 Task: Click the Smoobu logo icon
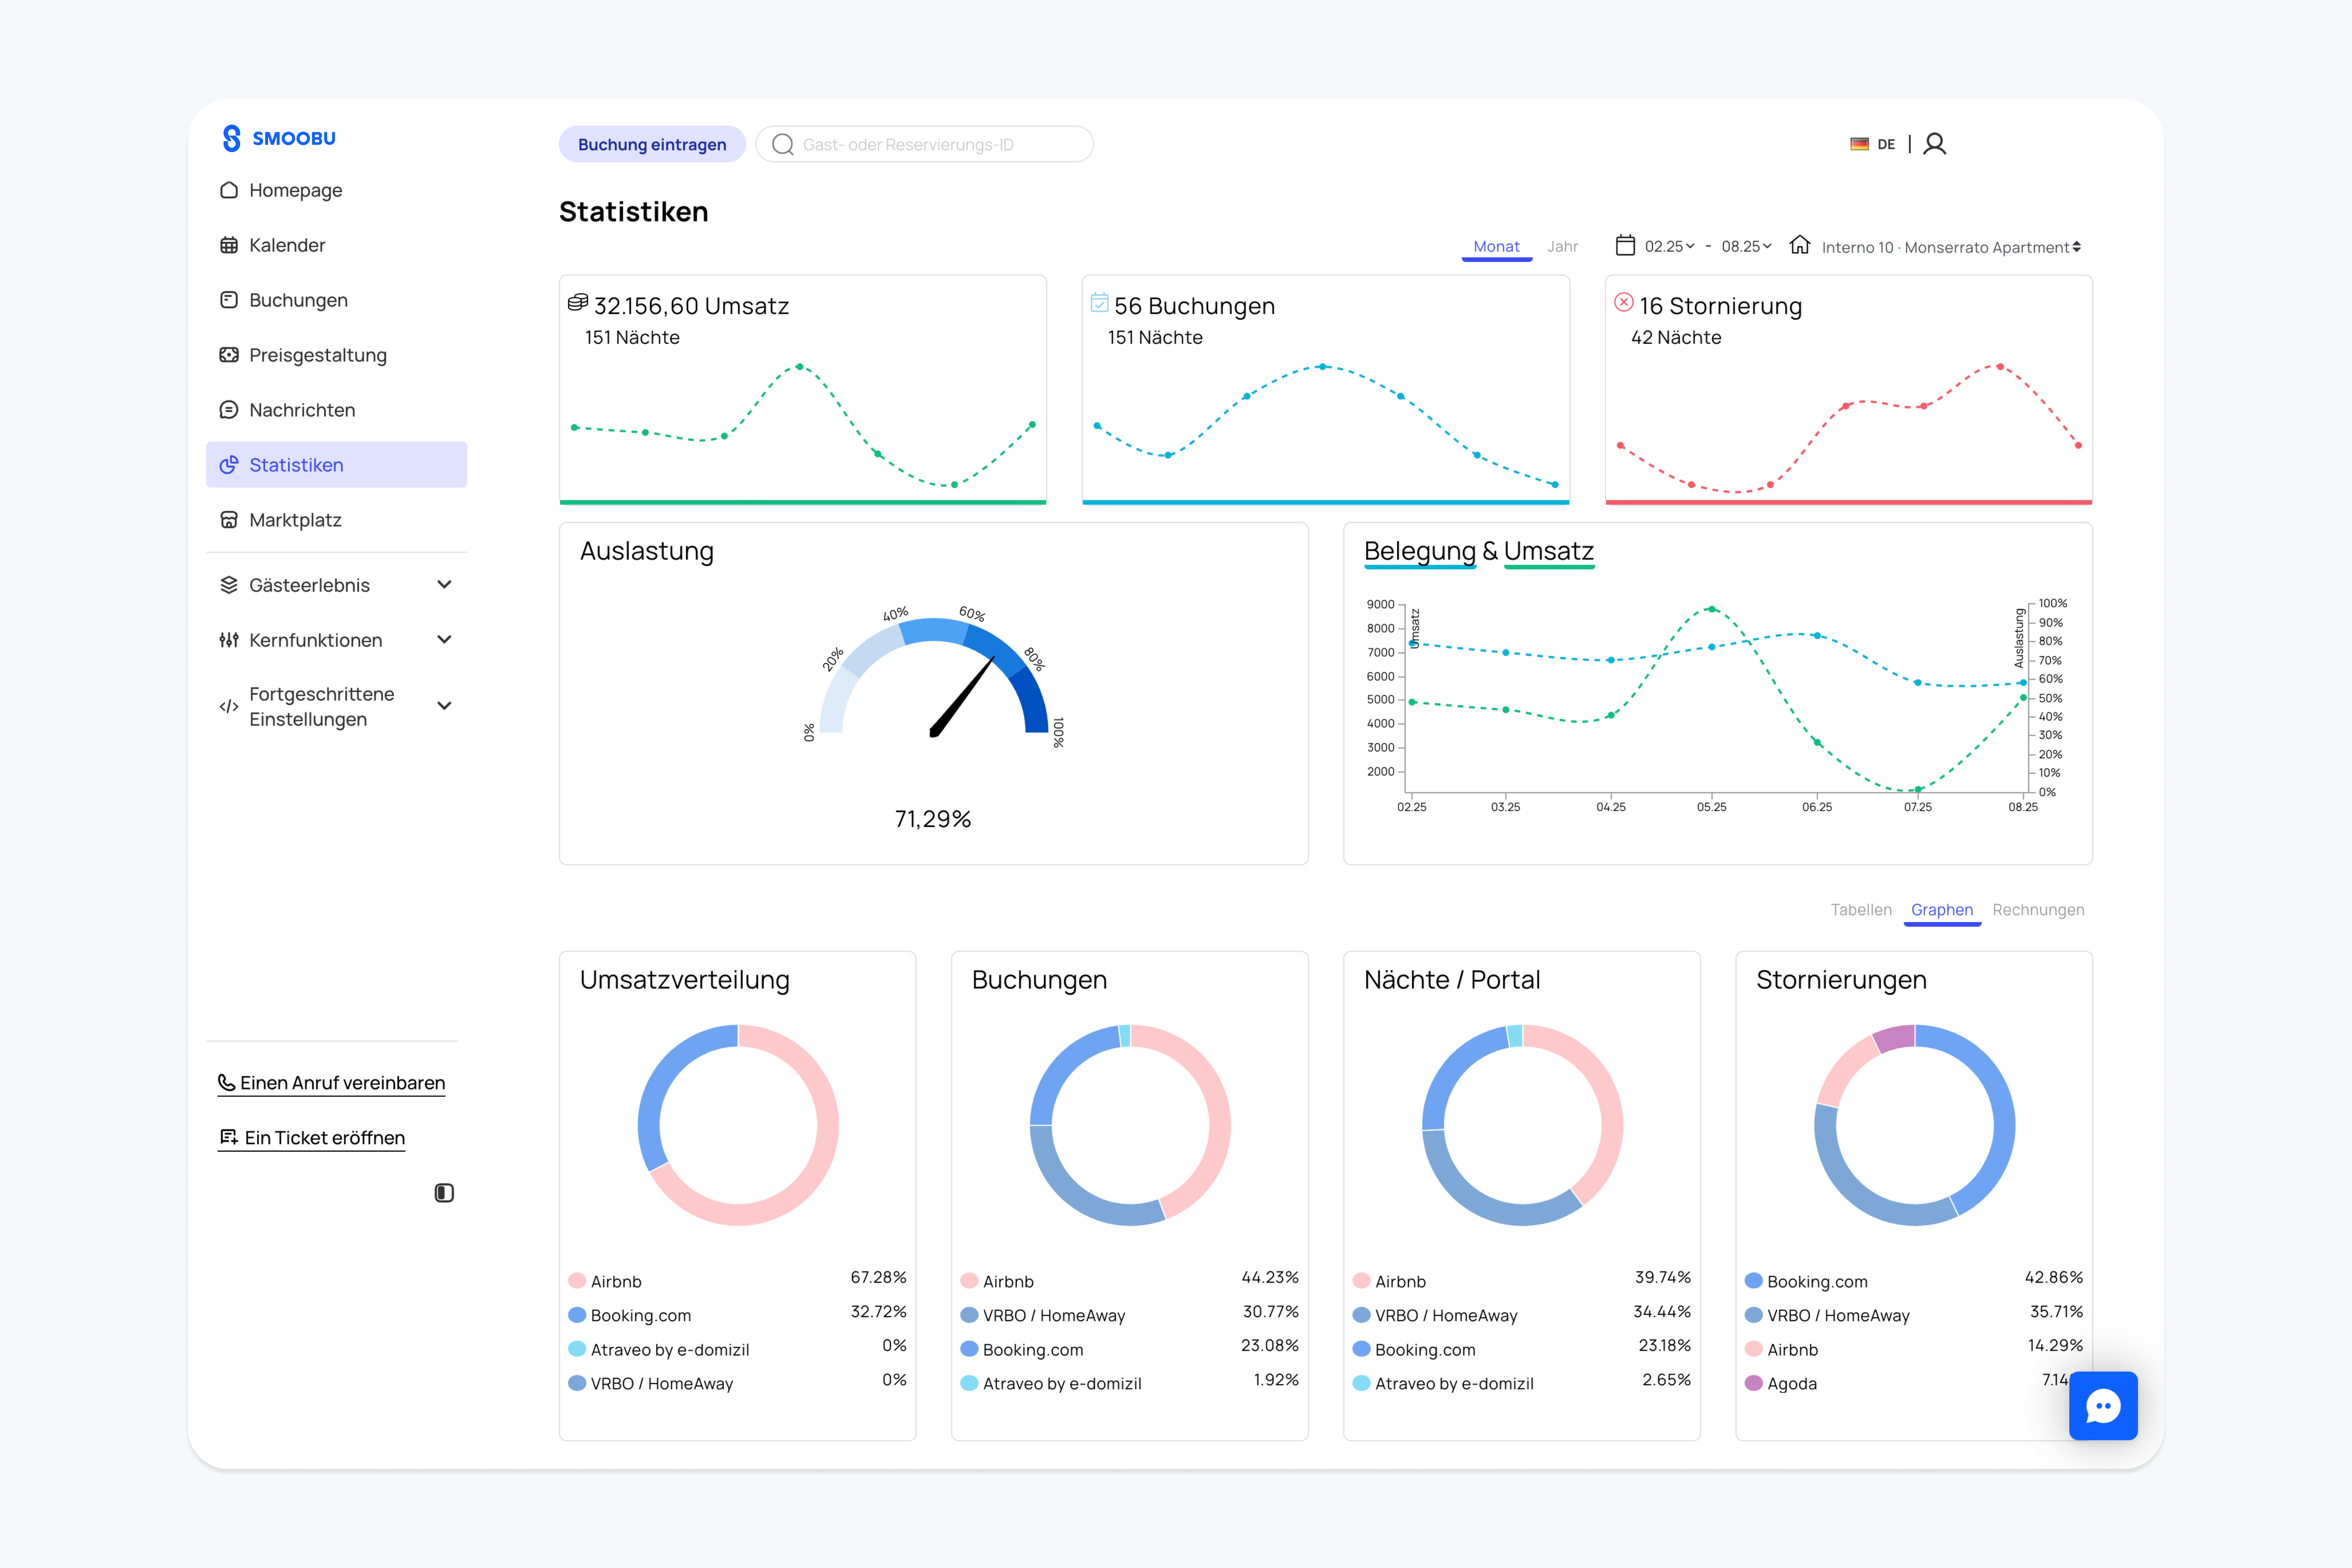[x=231, y=138]
